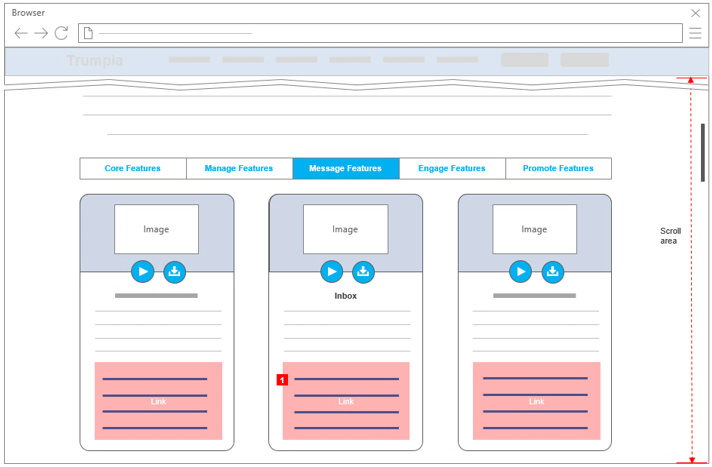
Task: Click the Trumpia logo
Action: pos(95,60)
